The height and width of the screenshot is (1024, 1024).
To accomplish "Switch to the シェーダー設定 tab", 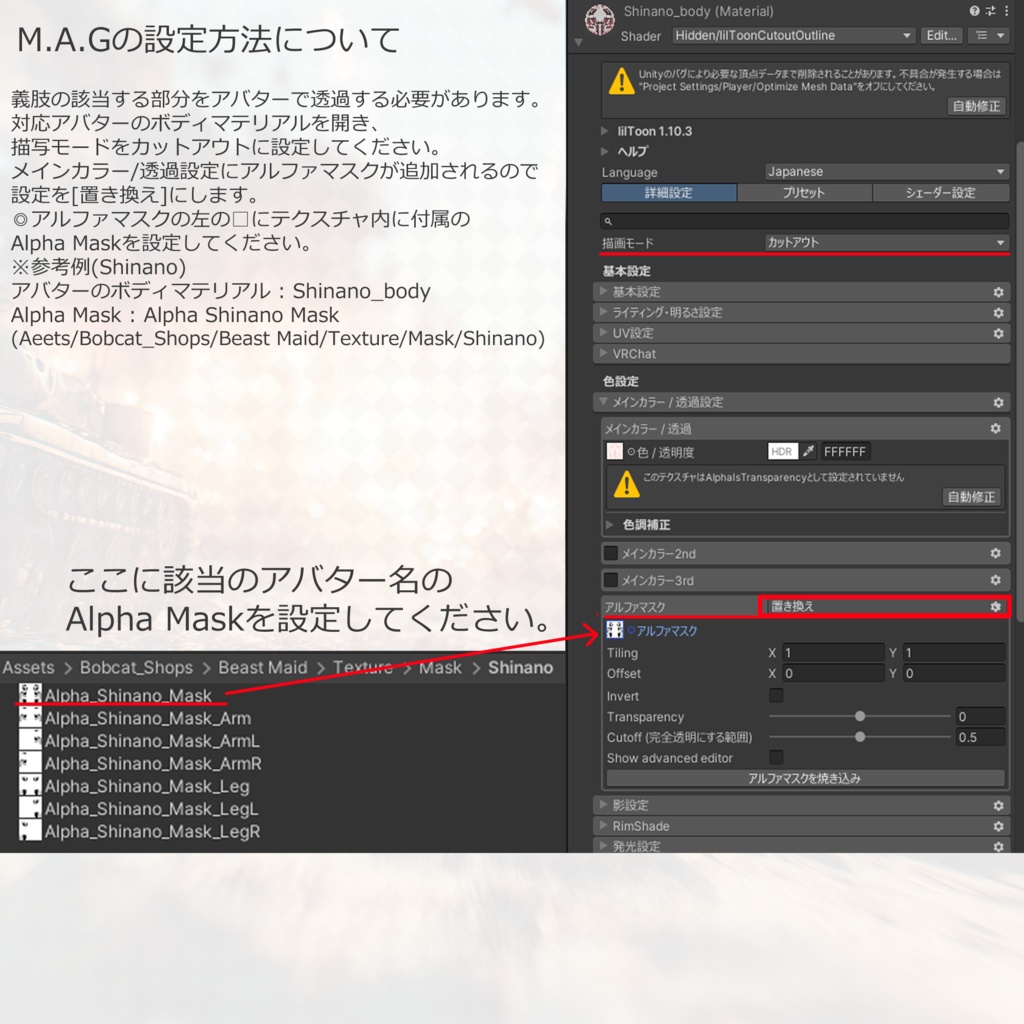I will point(940,192).
